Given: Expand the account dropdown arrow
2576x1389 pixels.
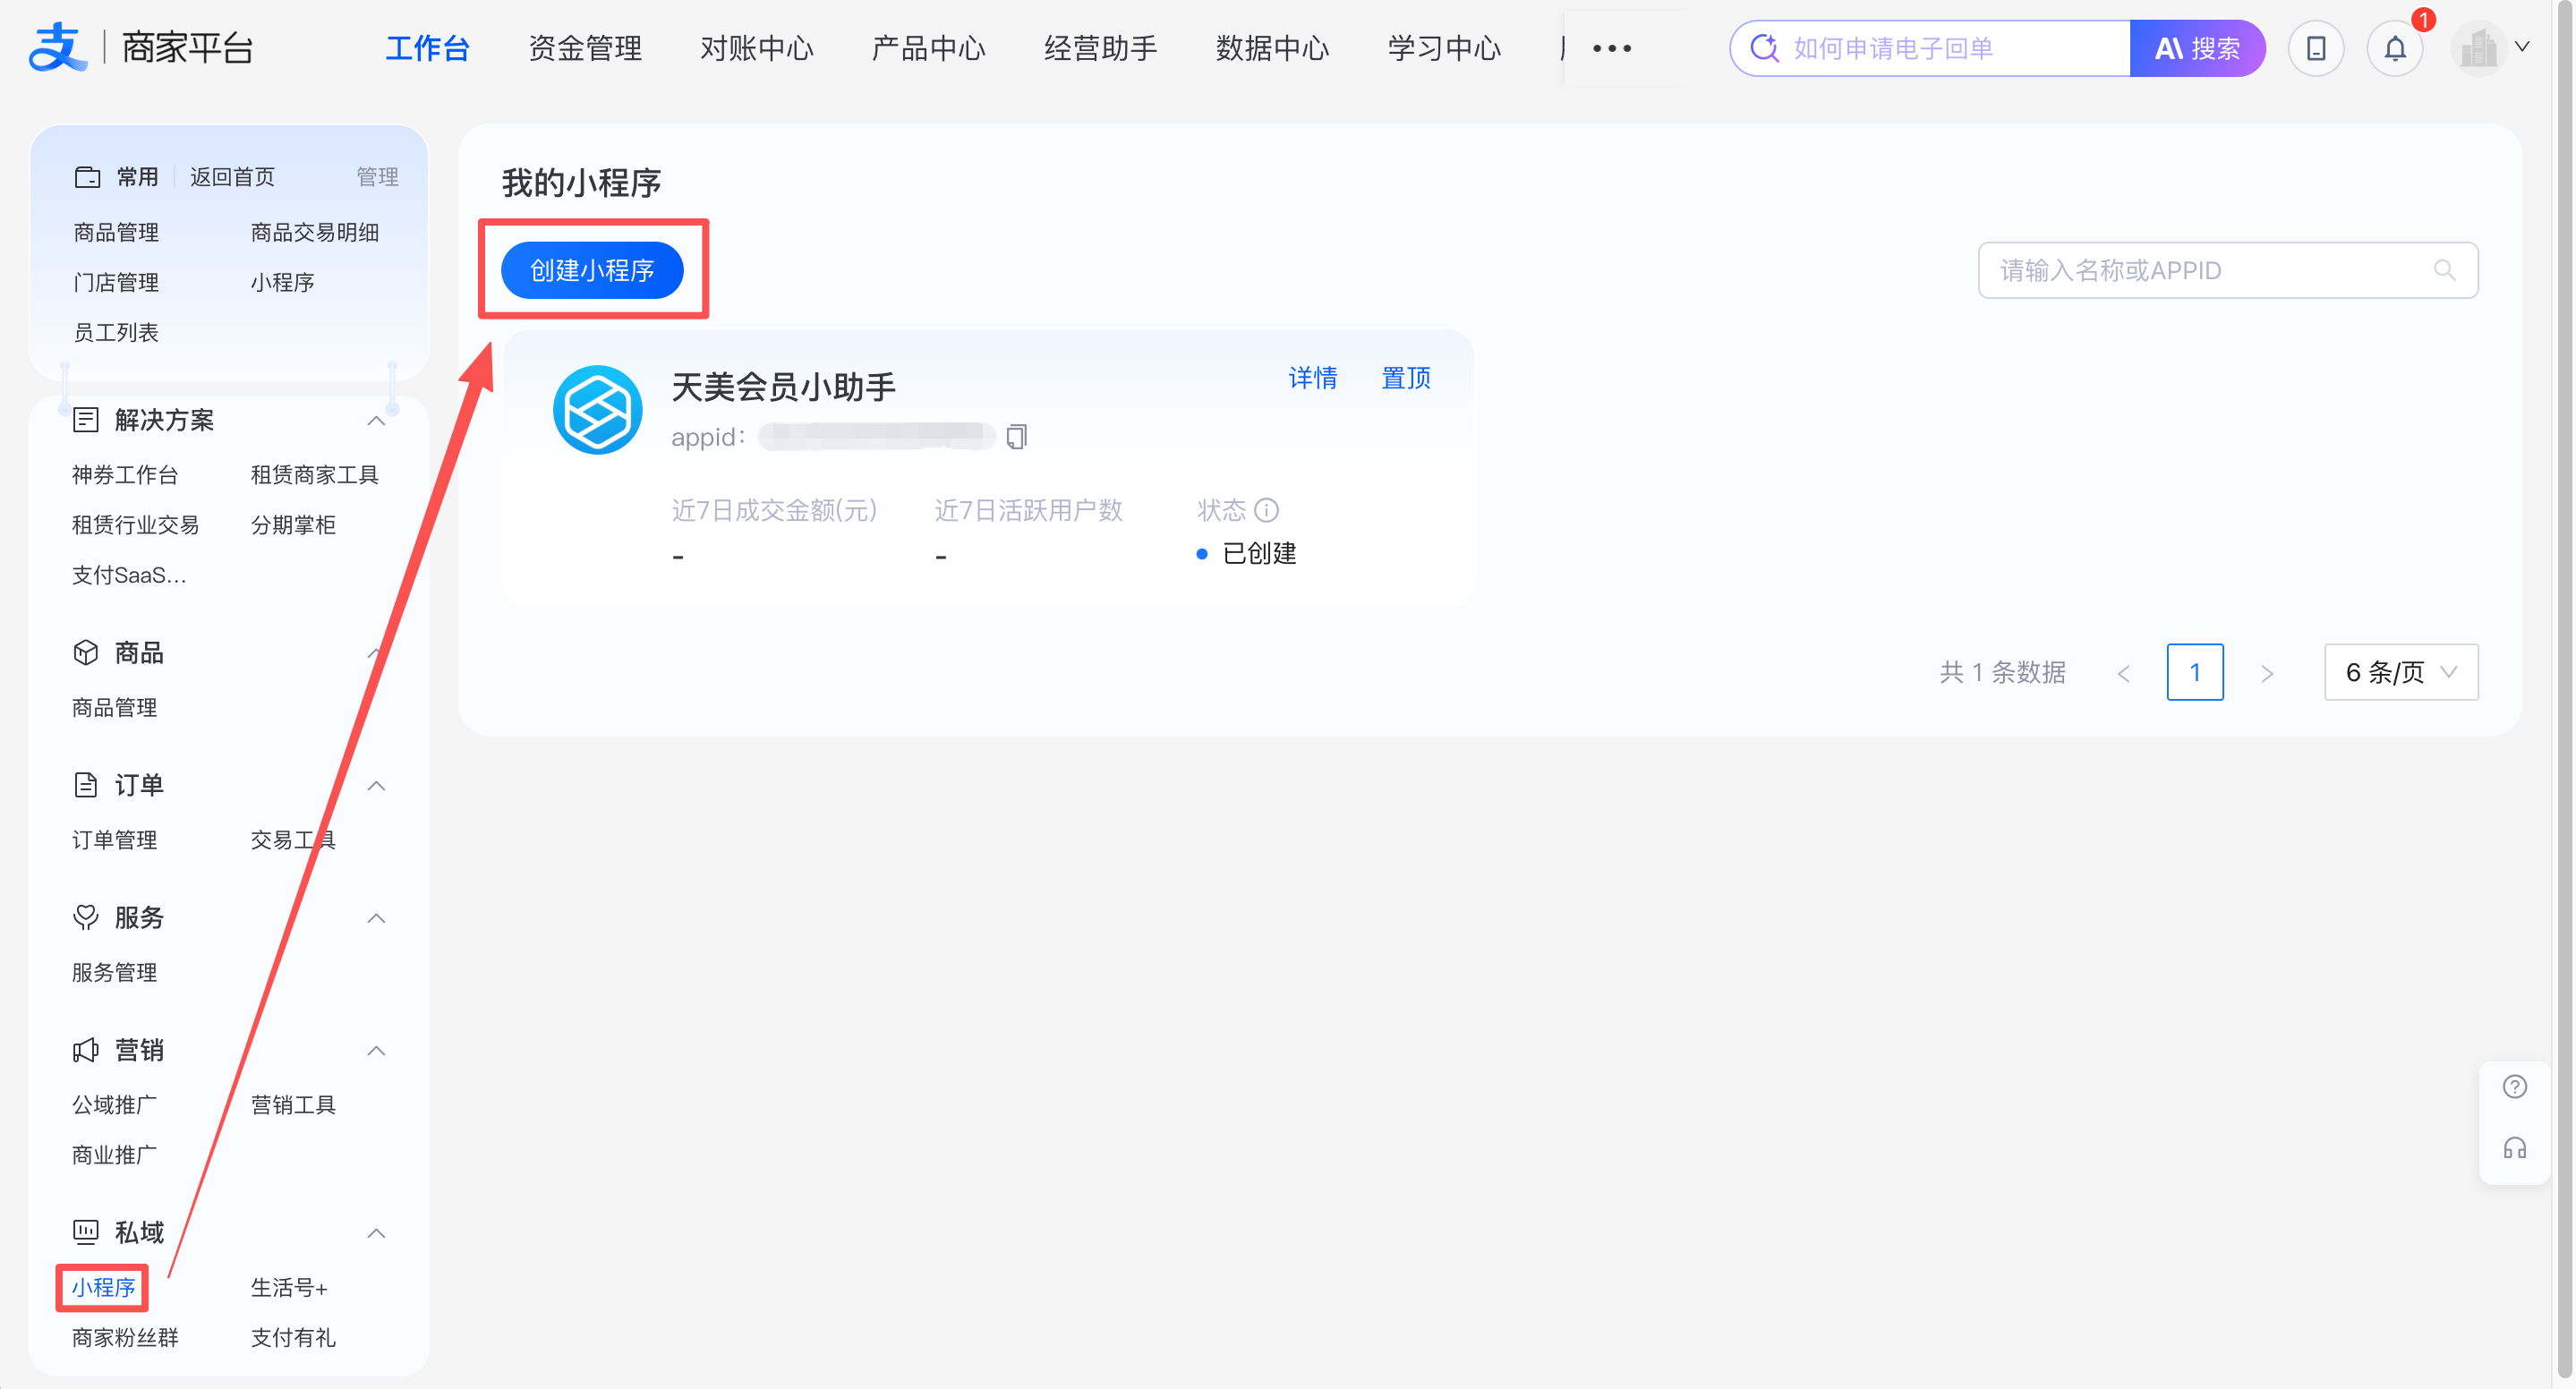Looking at the screenshot, I should pyautogui.click(x=2522, y=47).
